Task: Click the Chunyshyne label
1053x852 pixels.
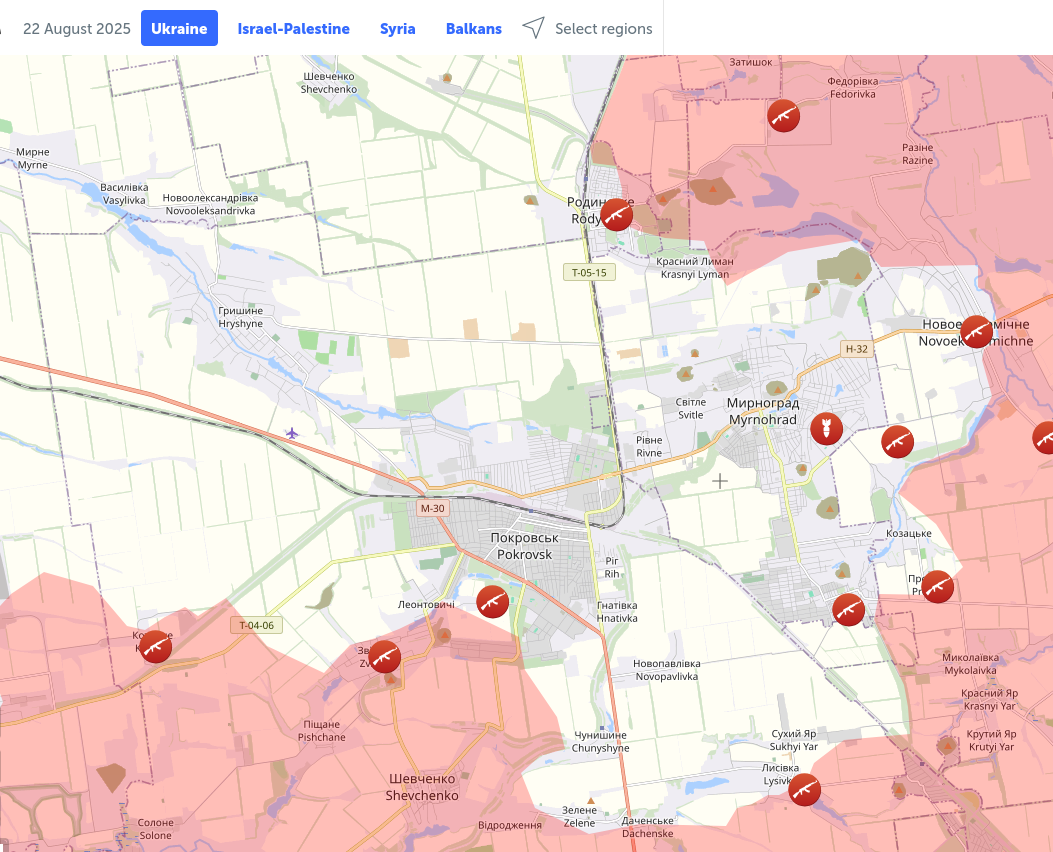Action: pyautogui.click(x=600, y=741)
